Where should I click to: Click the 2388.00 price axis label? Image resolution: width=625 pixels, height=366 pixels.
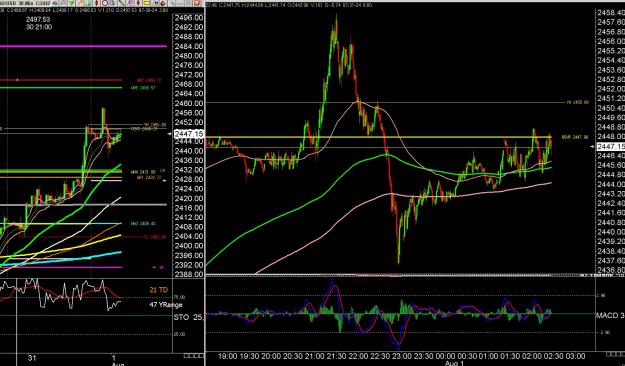tap(189, 274)
